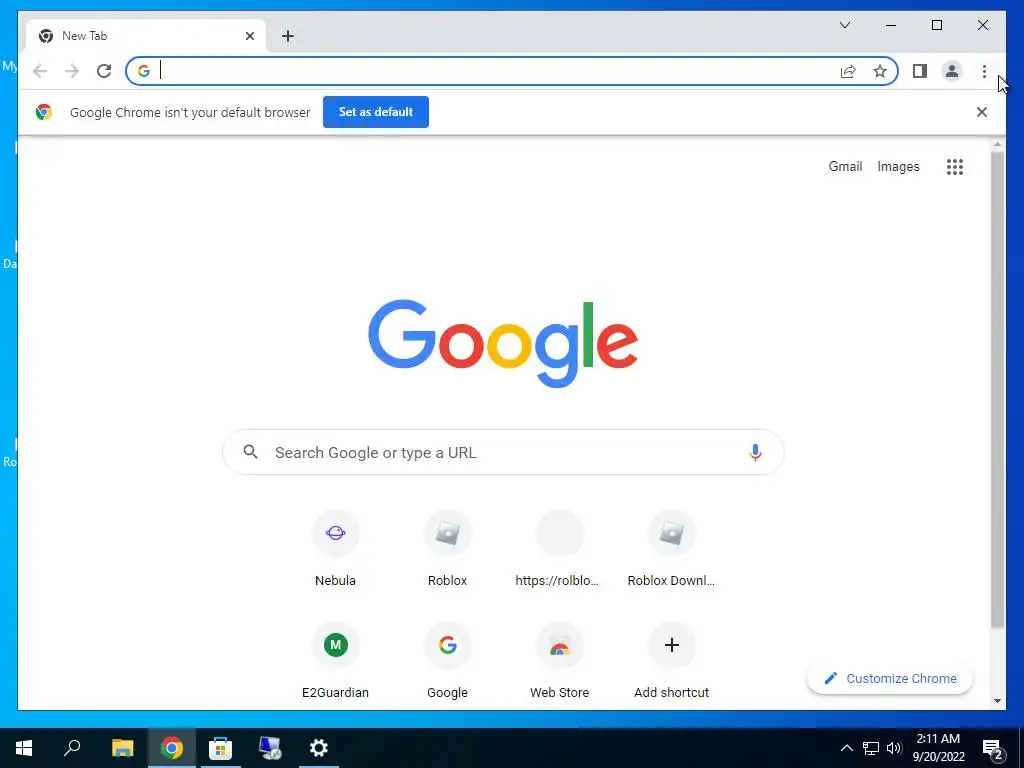
Task: Open taskbar search
Action: click(x=72, y=748)
